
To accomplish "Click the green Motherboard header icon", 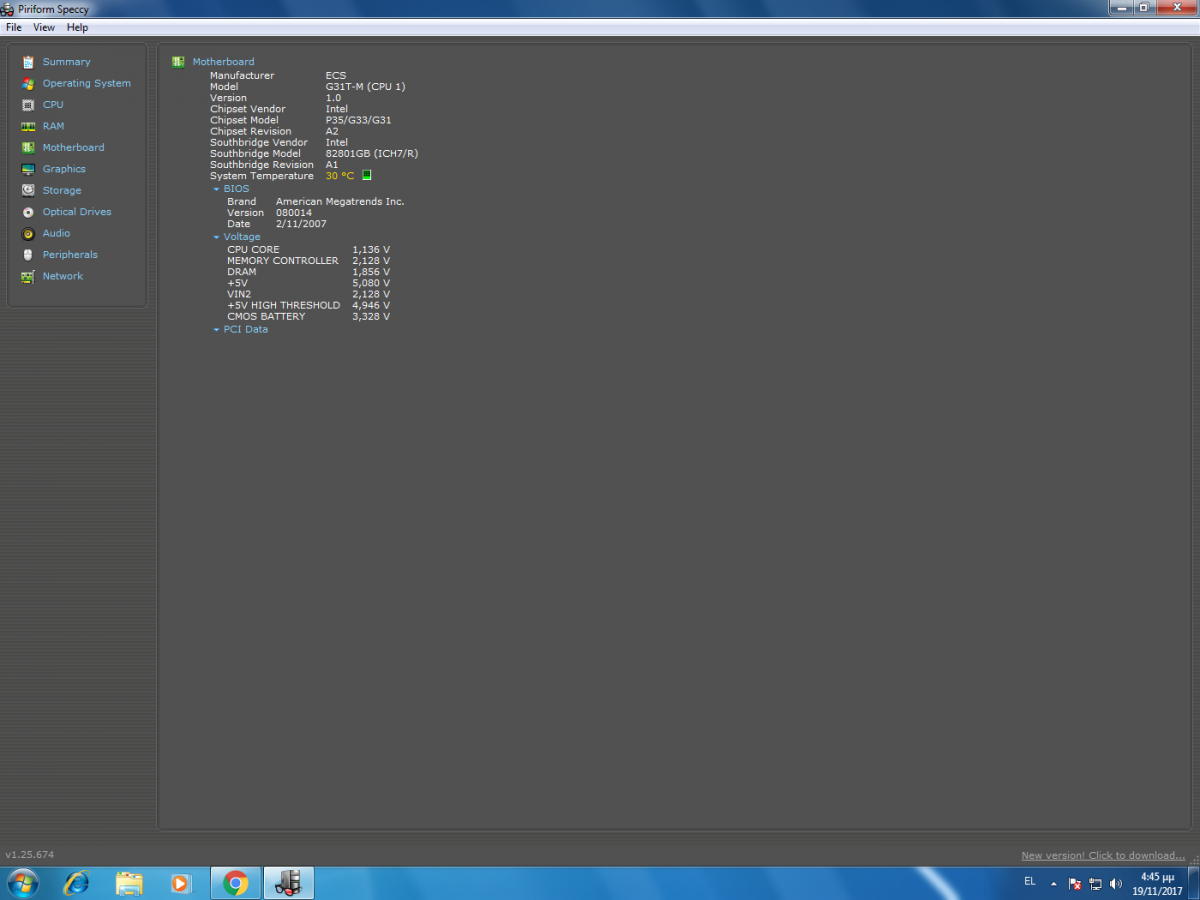I will coord(178,61).
